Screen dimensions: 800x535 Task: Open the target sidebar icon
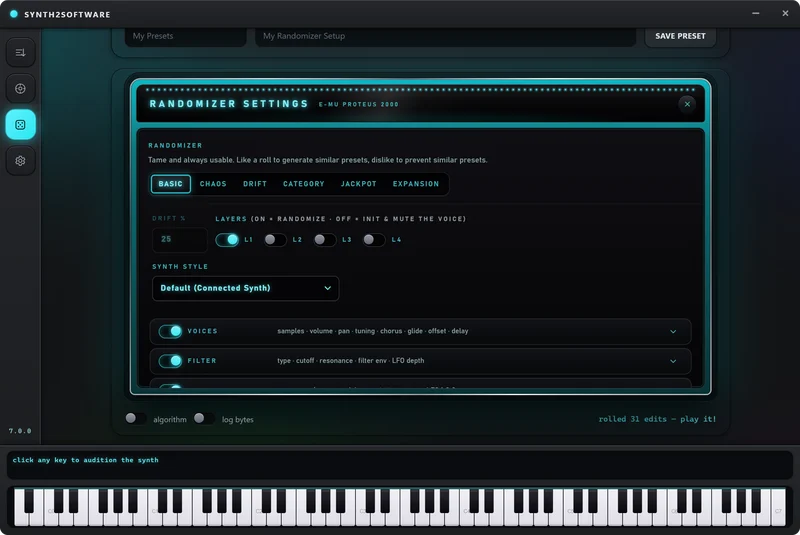coord(20,89)
